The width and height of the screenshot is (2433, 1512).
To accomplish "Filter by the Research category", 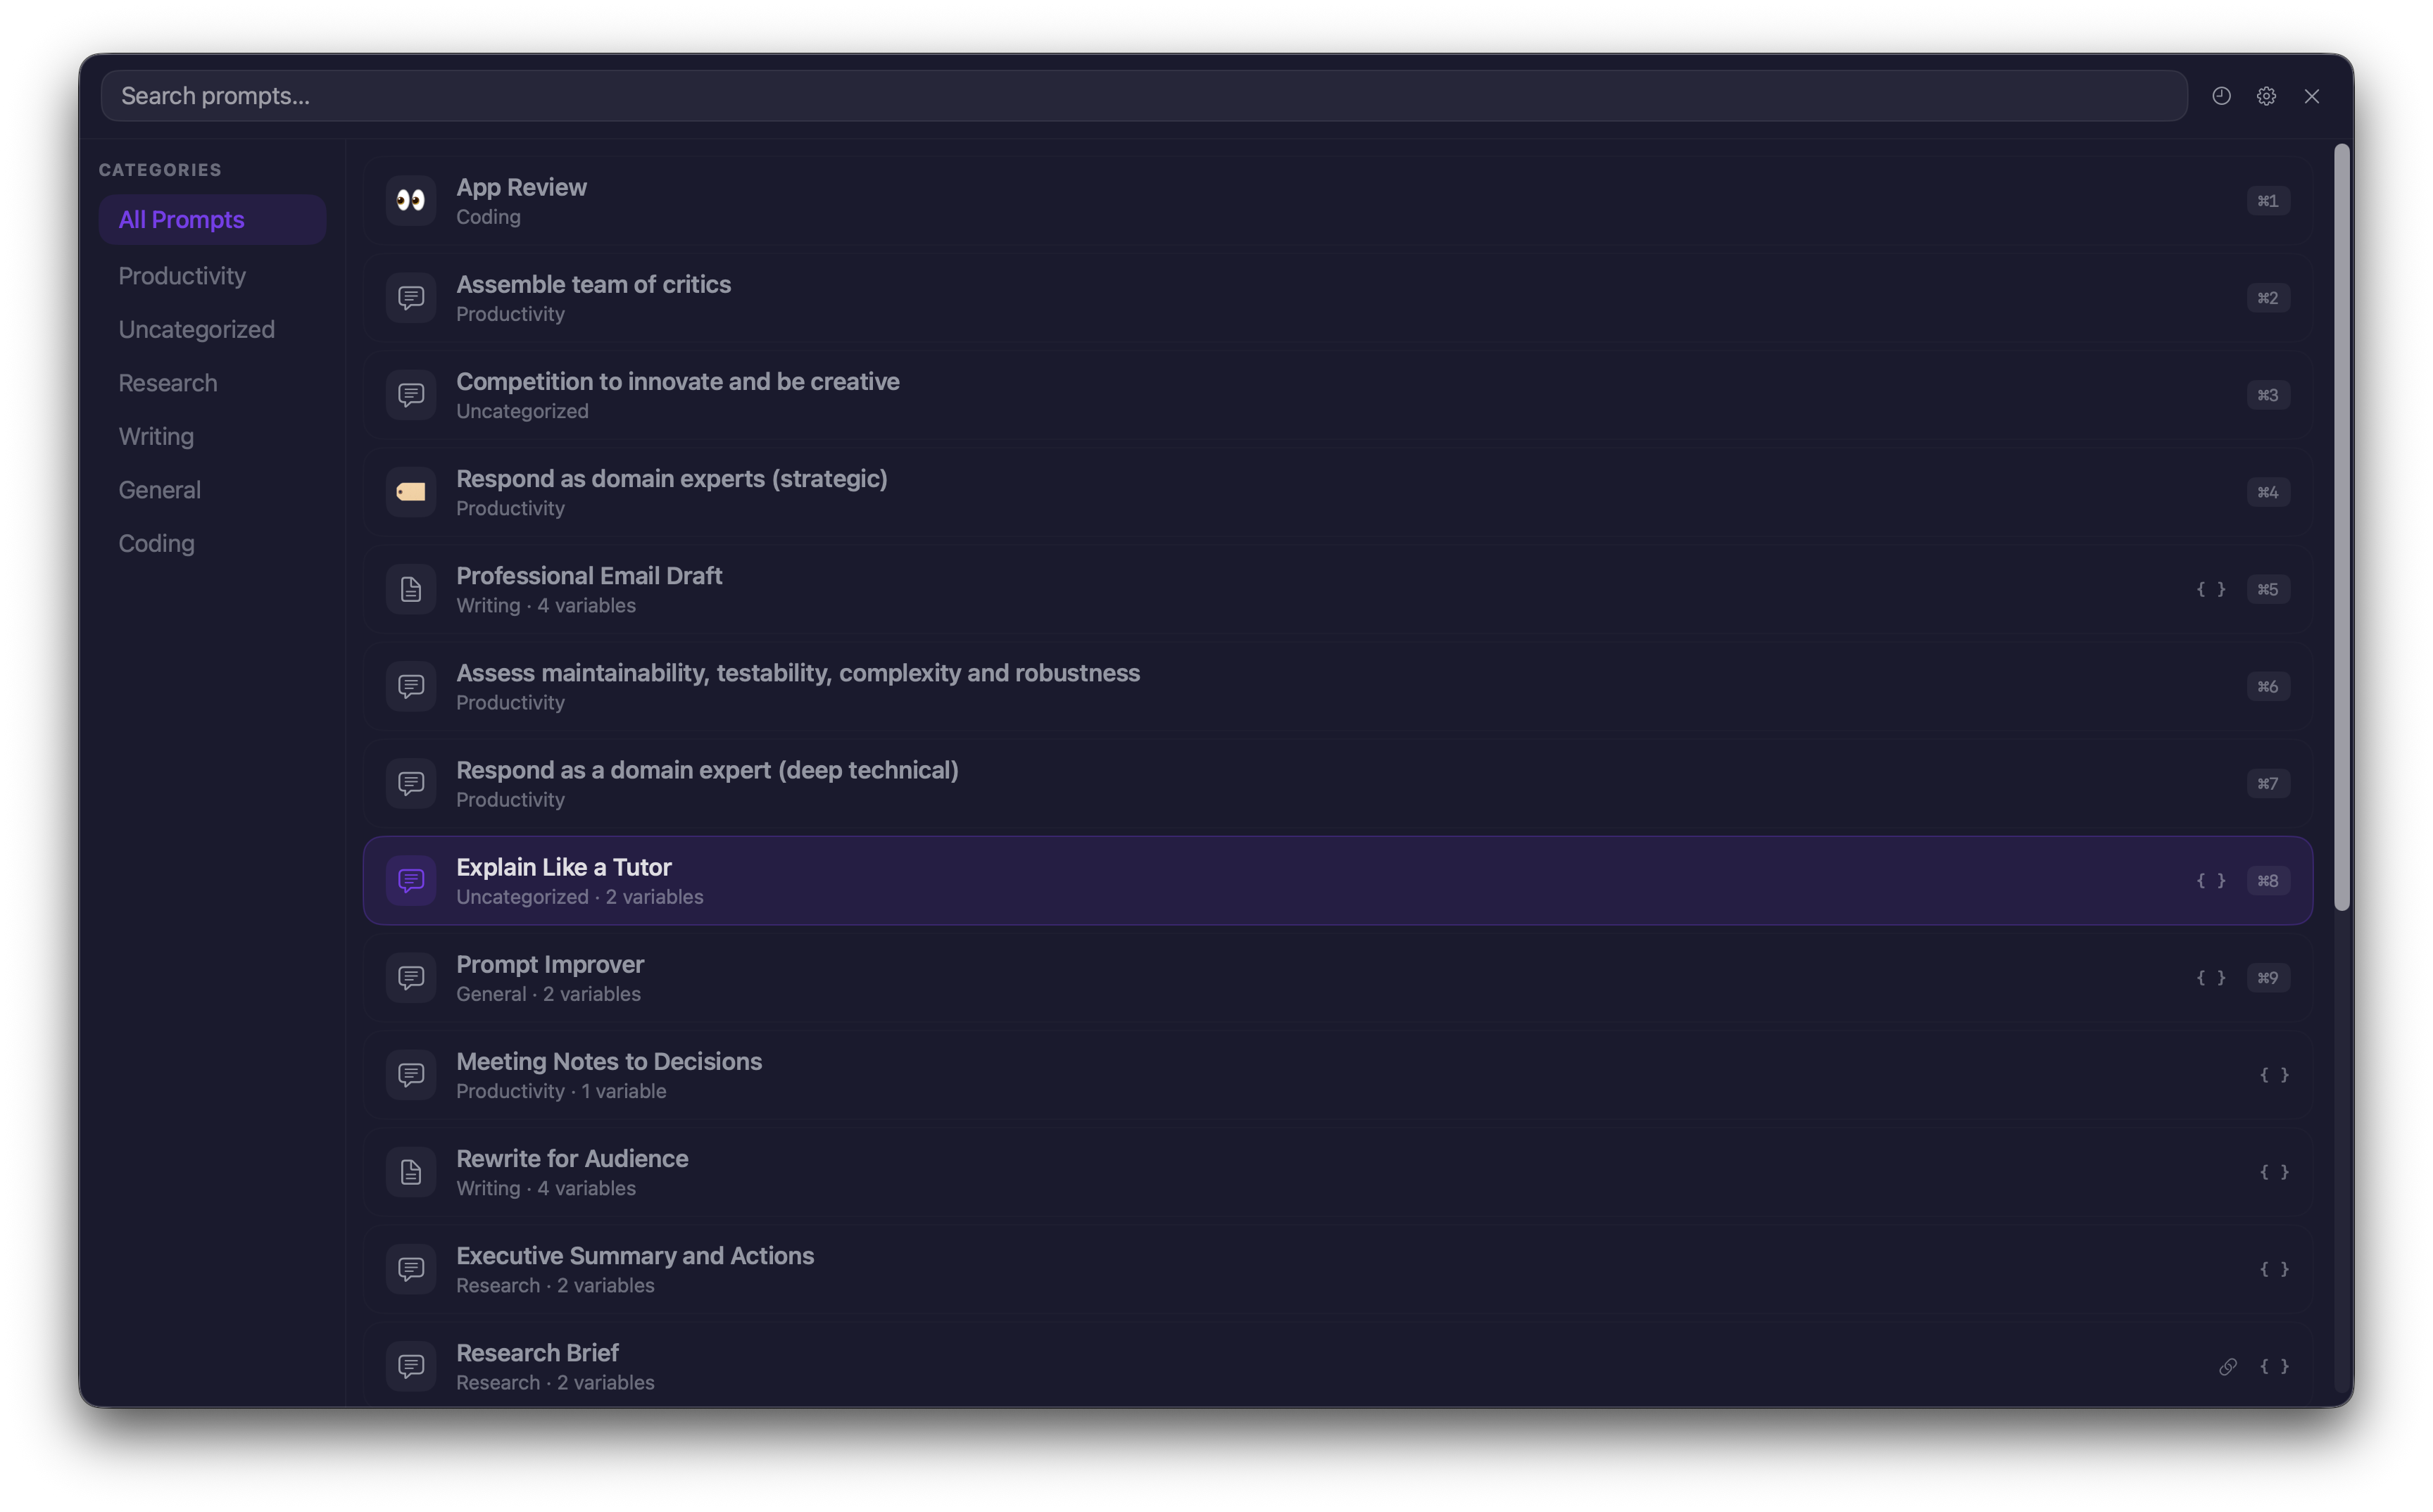I will click(168, 383).
